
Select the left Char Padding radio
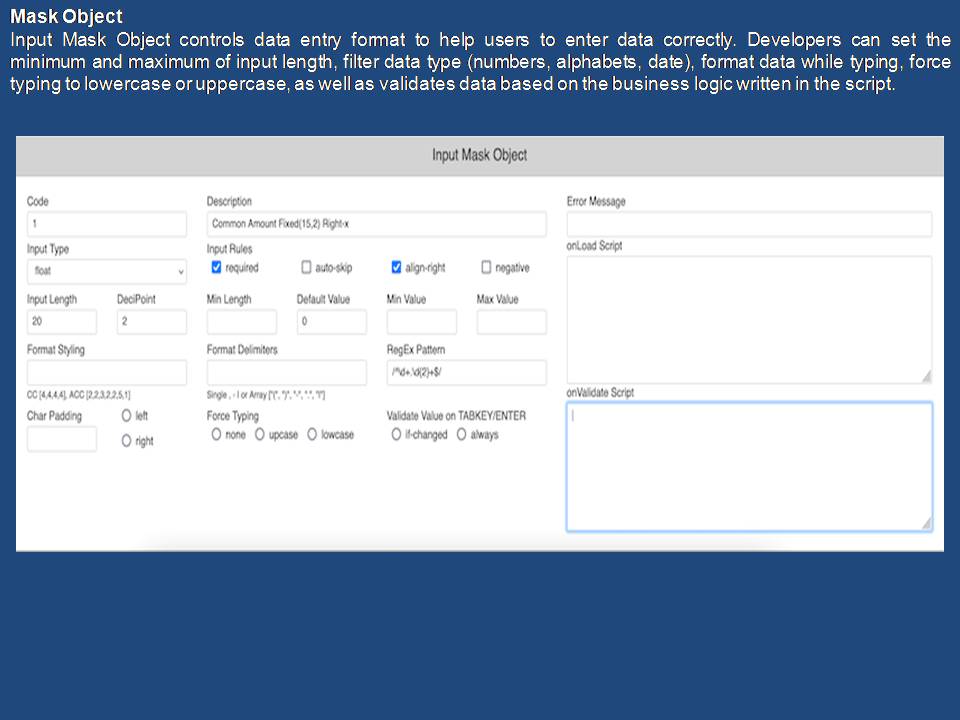tap(127, 415)
